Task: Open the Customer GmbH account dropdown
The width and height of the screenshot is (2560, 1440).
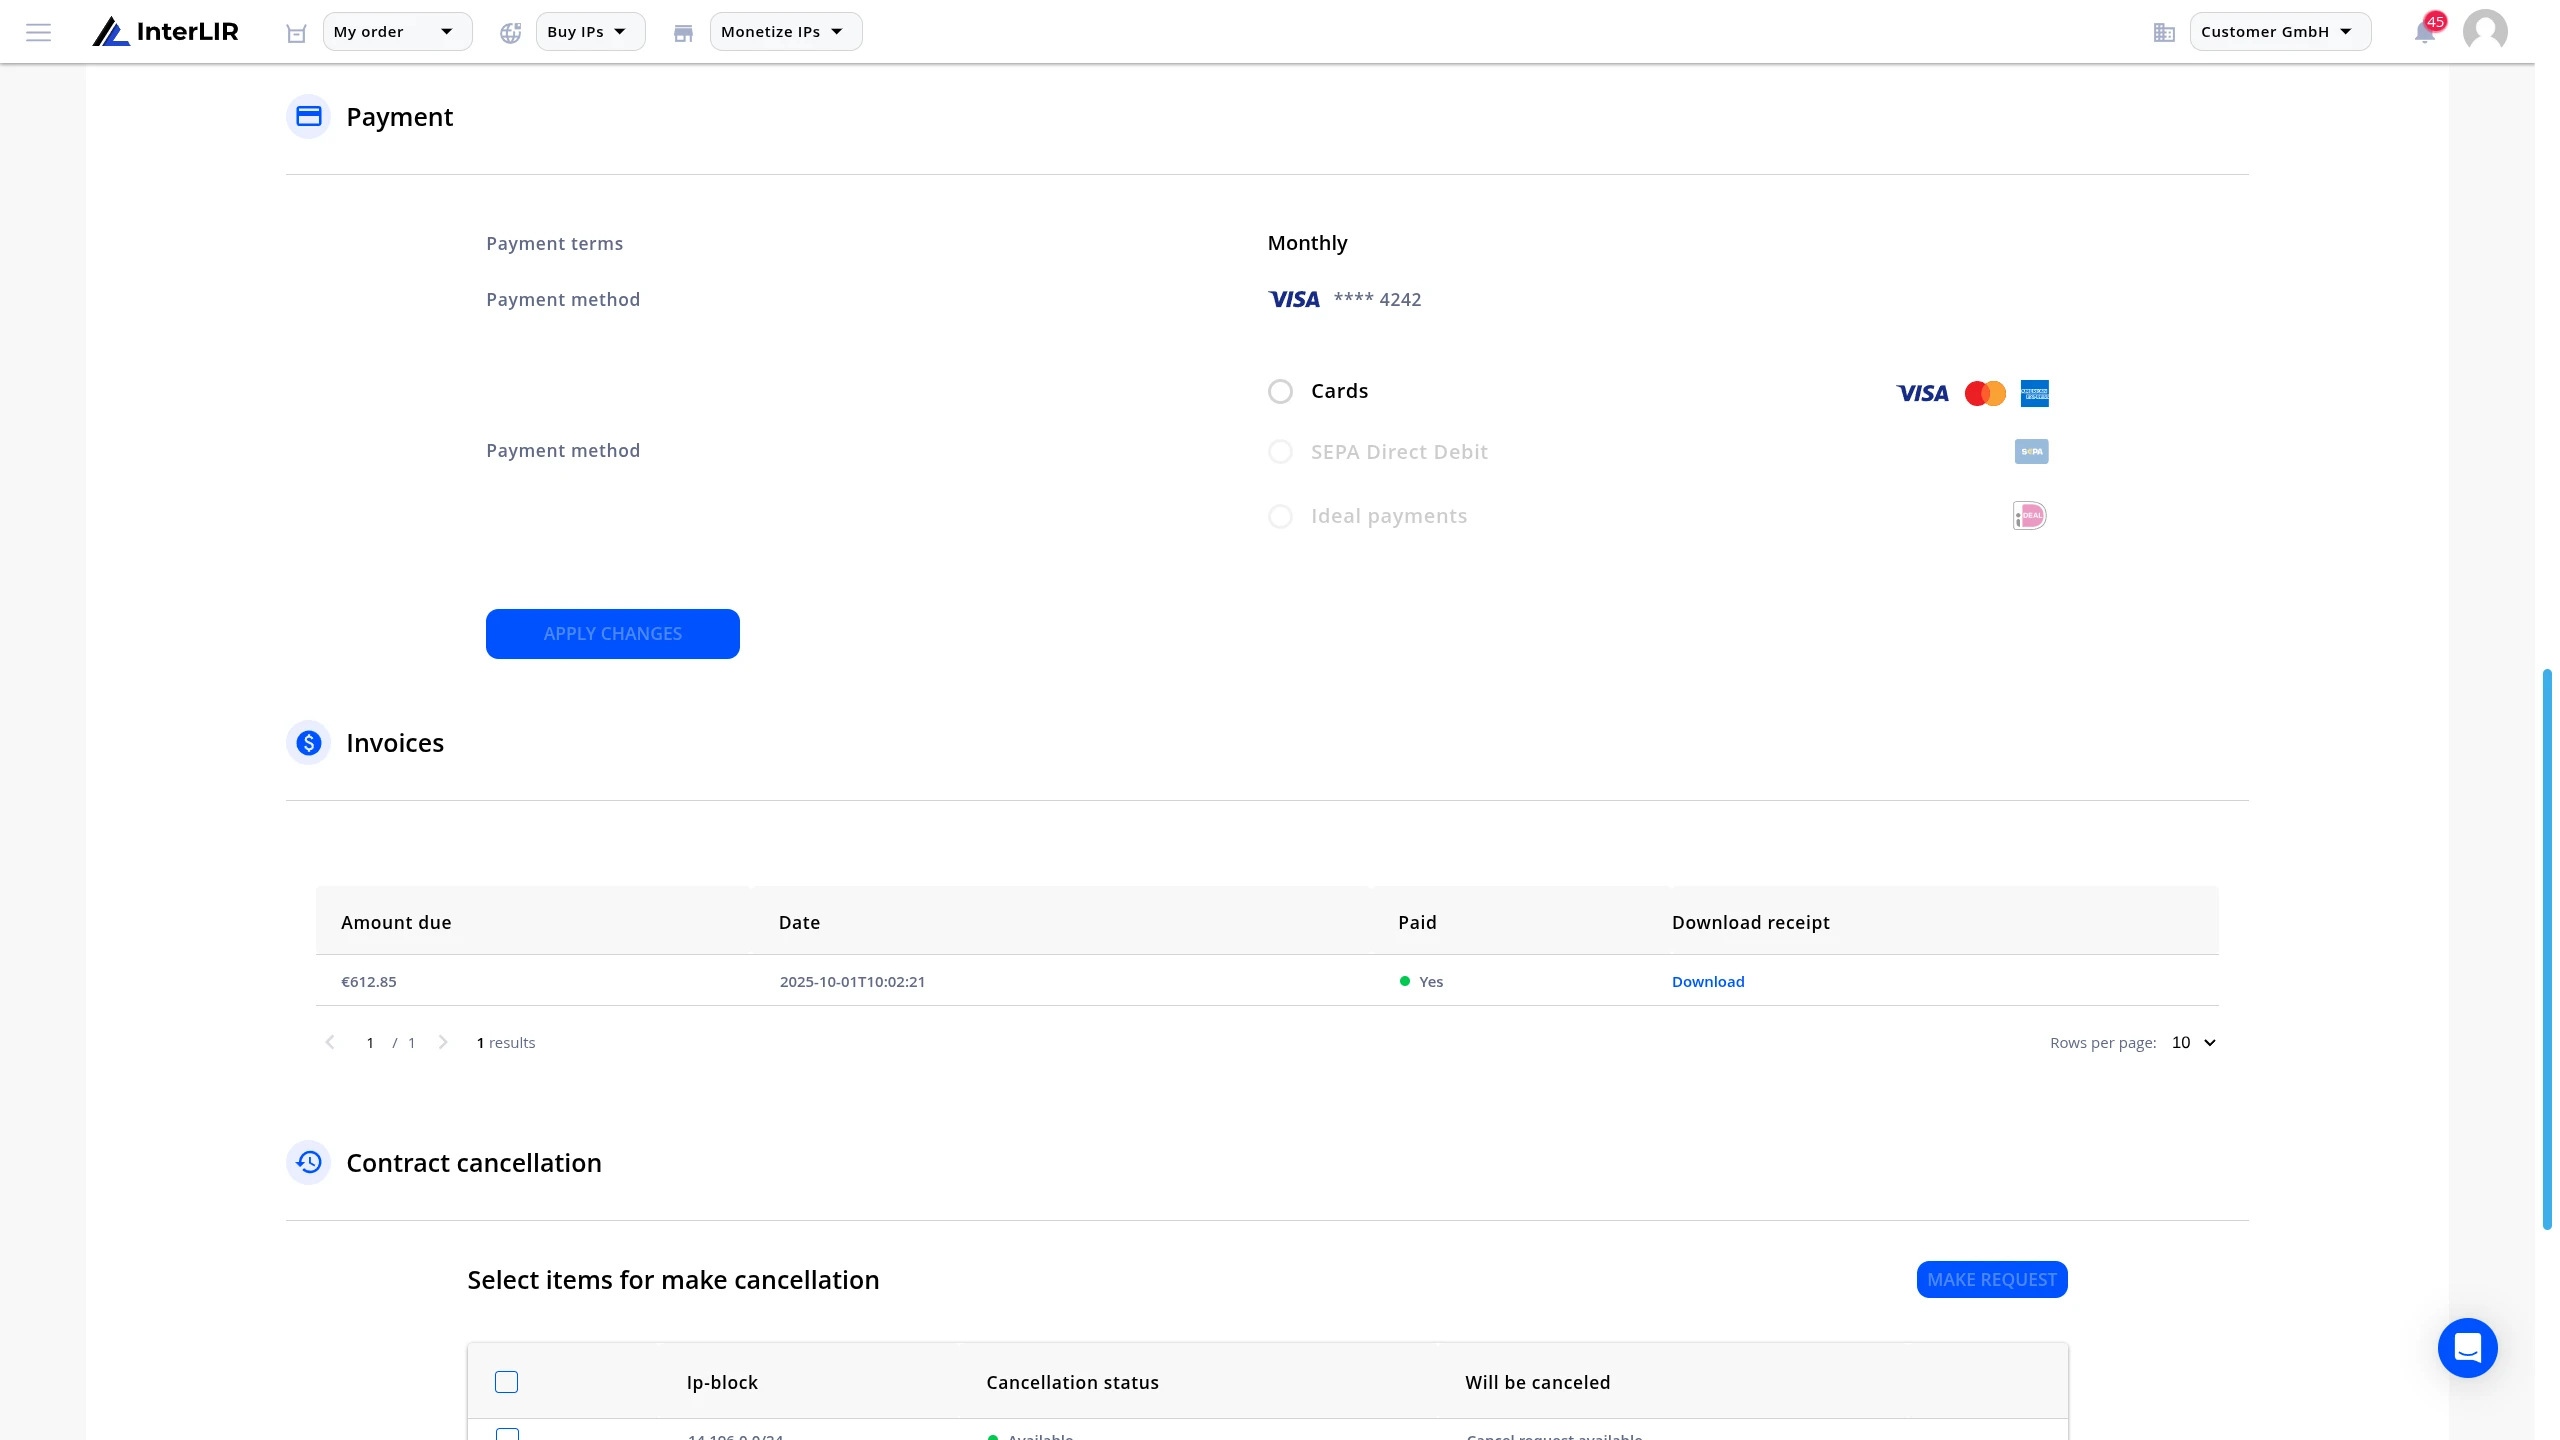Action: click(2280, 32)
